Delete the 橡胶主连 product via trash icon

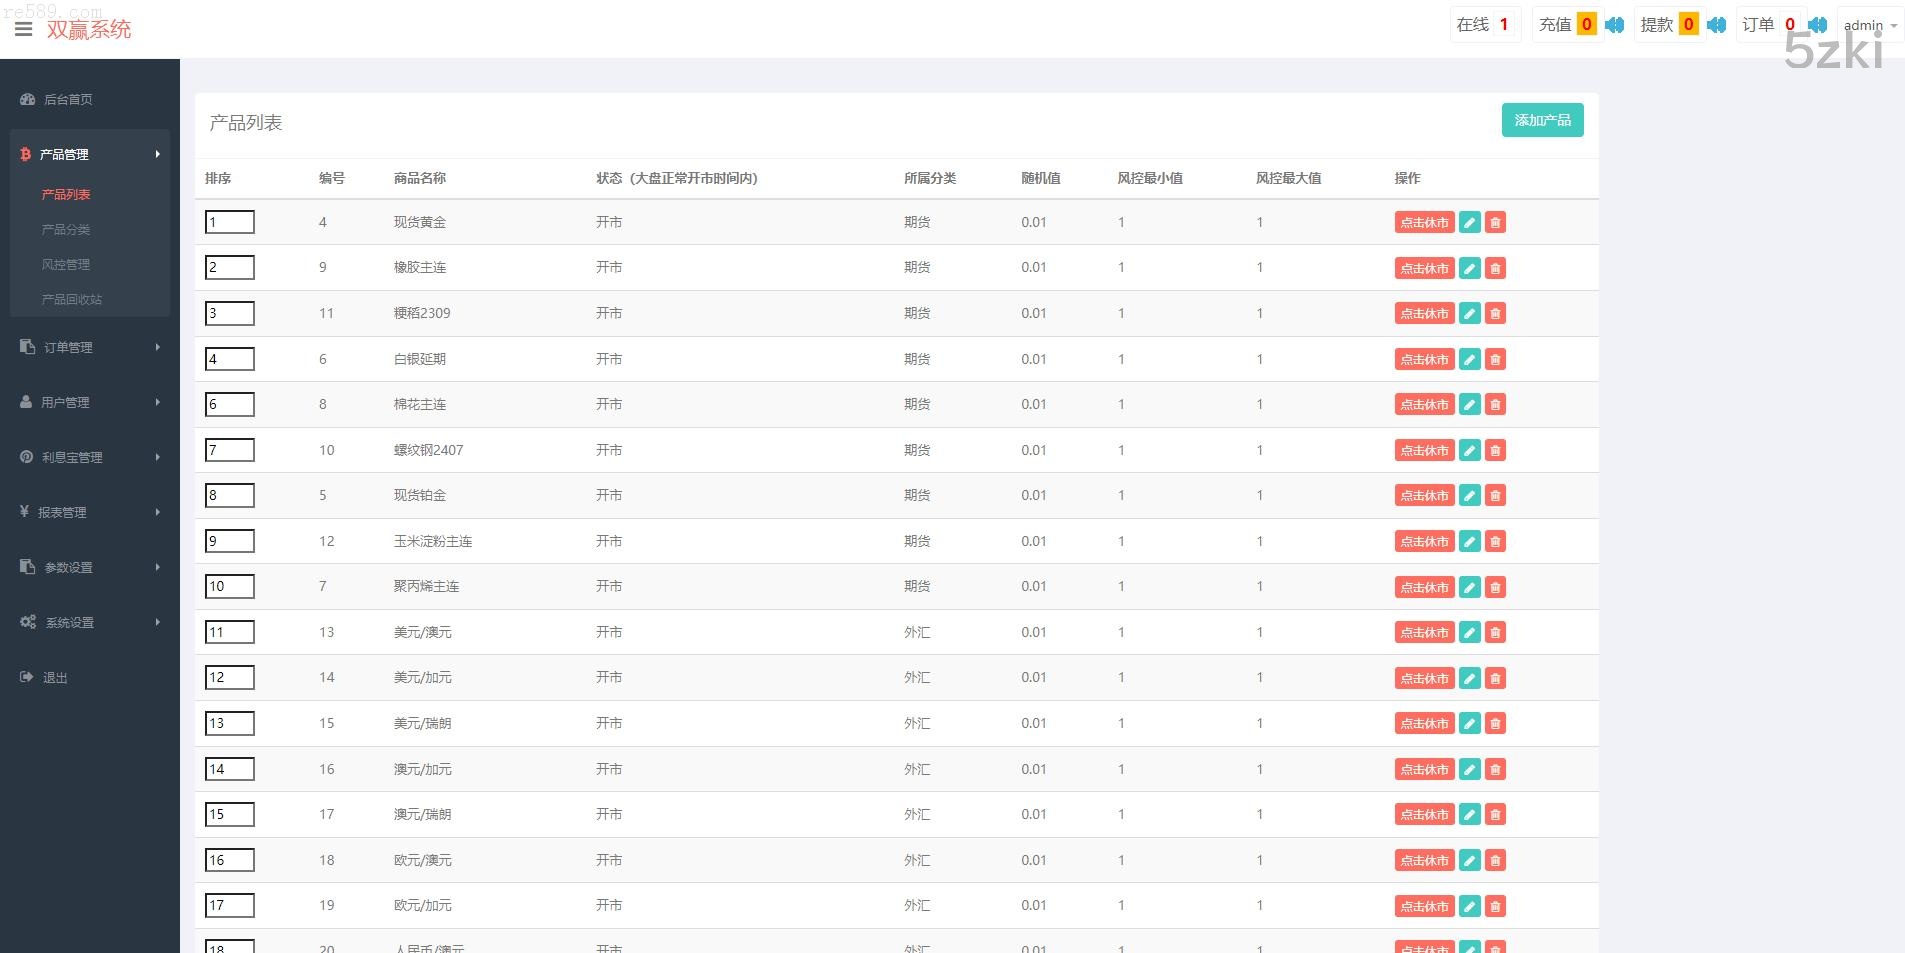tap(1495, 268)
